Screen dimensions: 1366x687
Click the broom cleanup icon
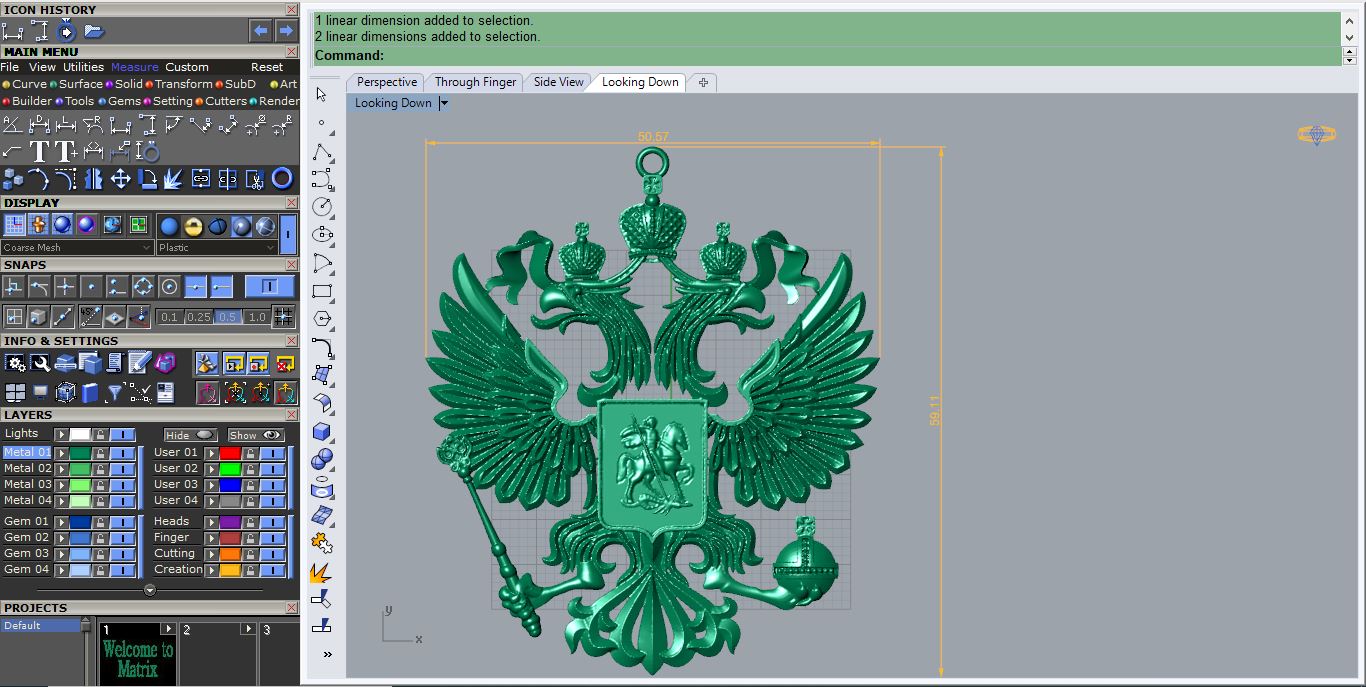[207, 363]
